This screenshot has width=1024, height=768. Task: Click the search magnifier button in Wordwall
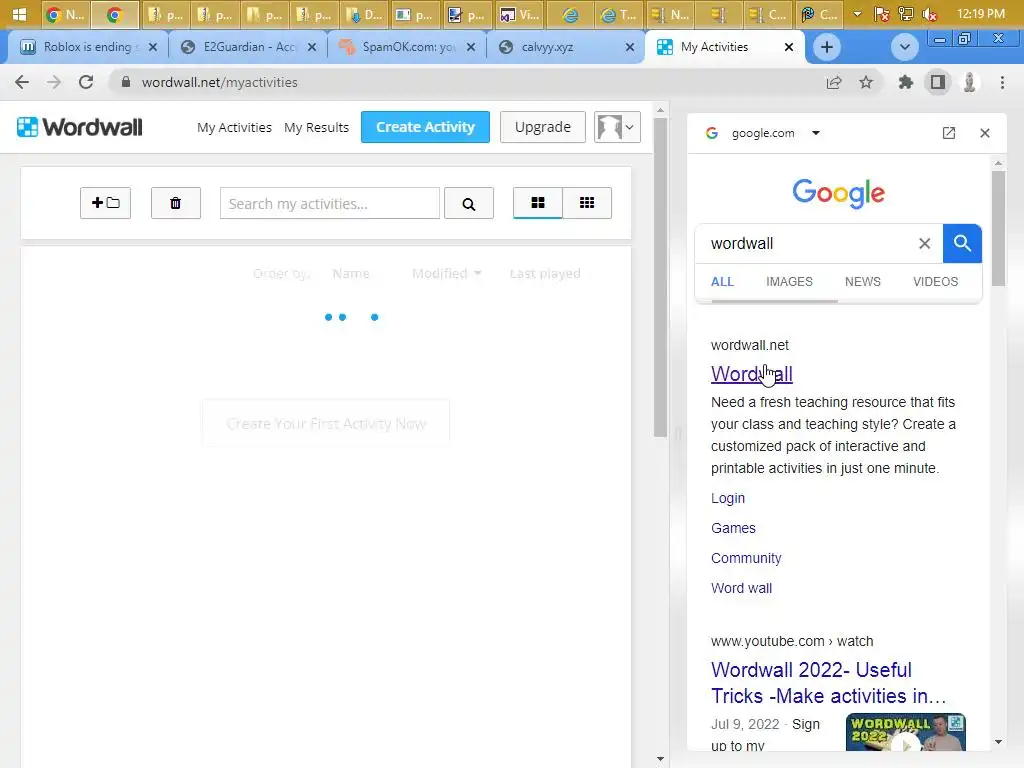(x=469, y=204)
